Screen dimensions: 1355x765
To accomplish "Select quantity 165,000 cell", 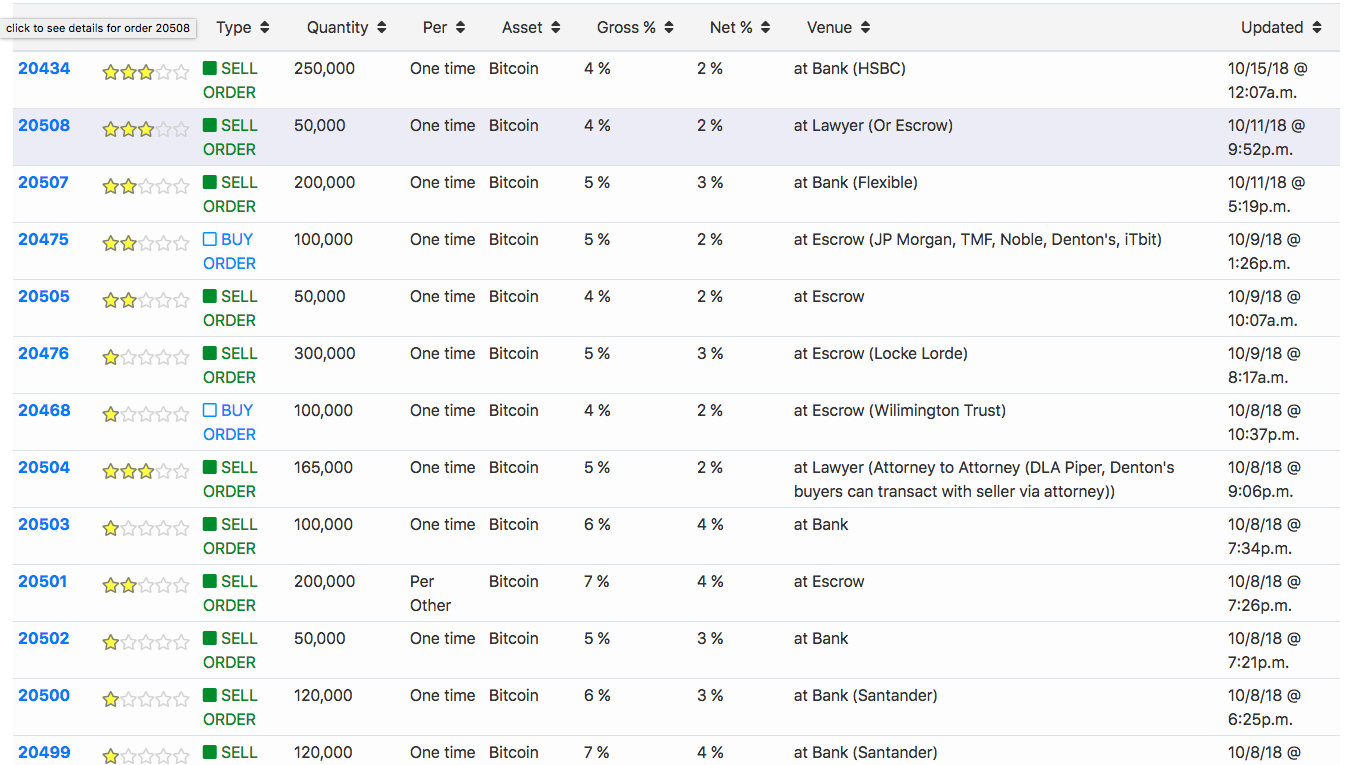I will click(x=323, y=468).
